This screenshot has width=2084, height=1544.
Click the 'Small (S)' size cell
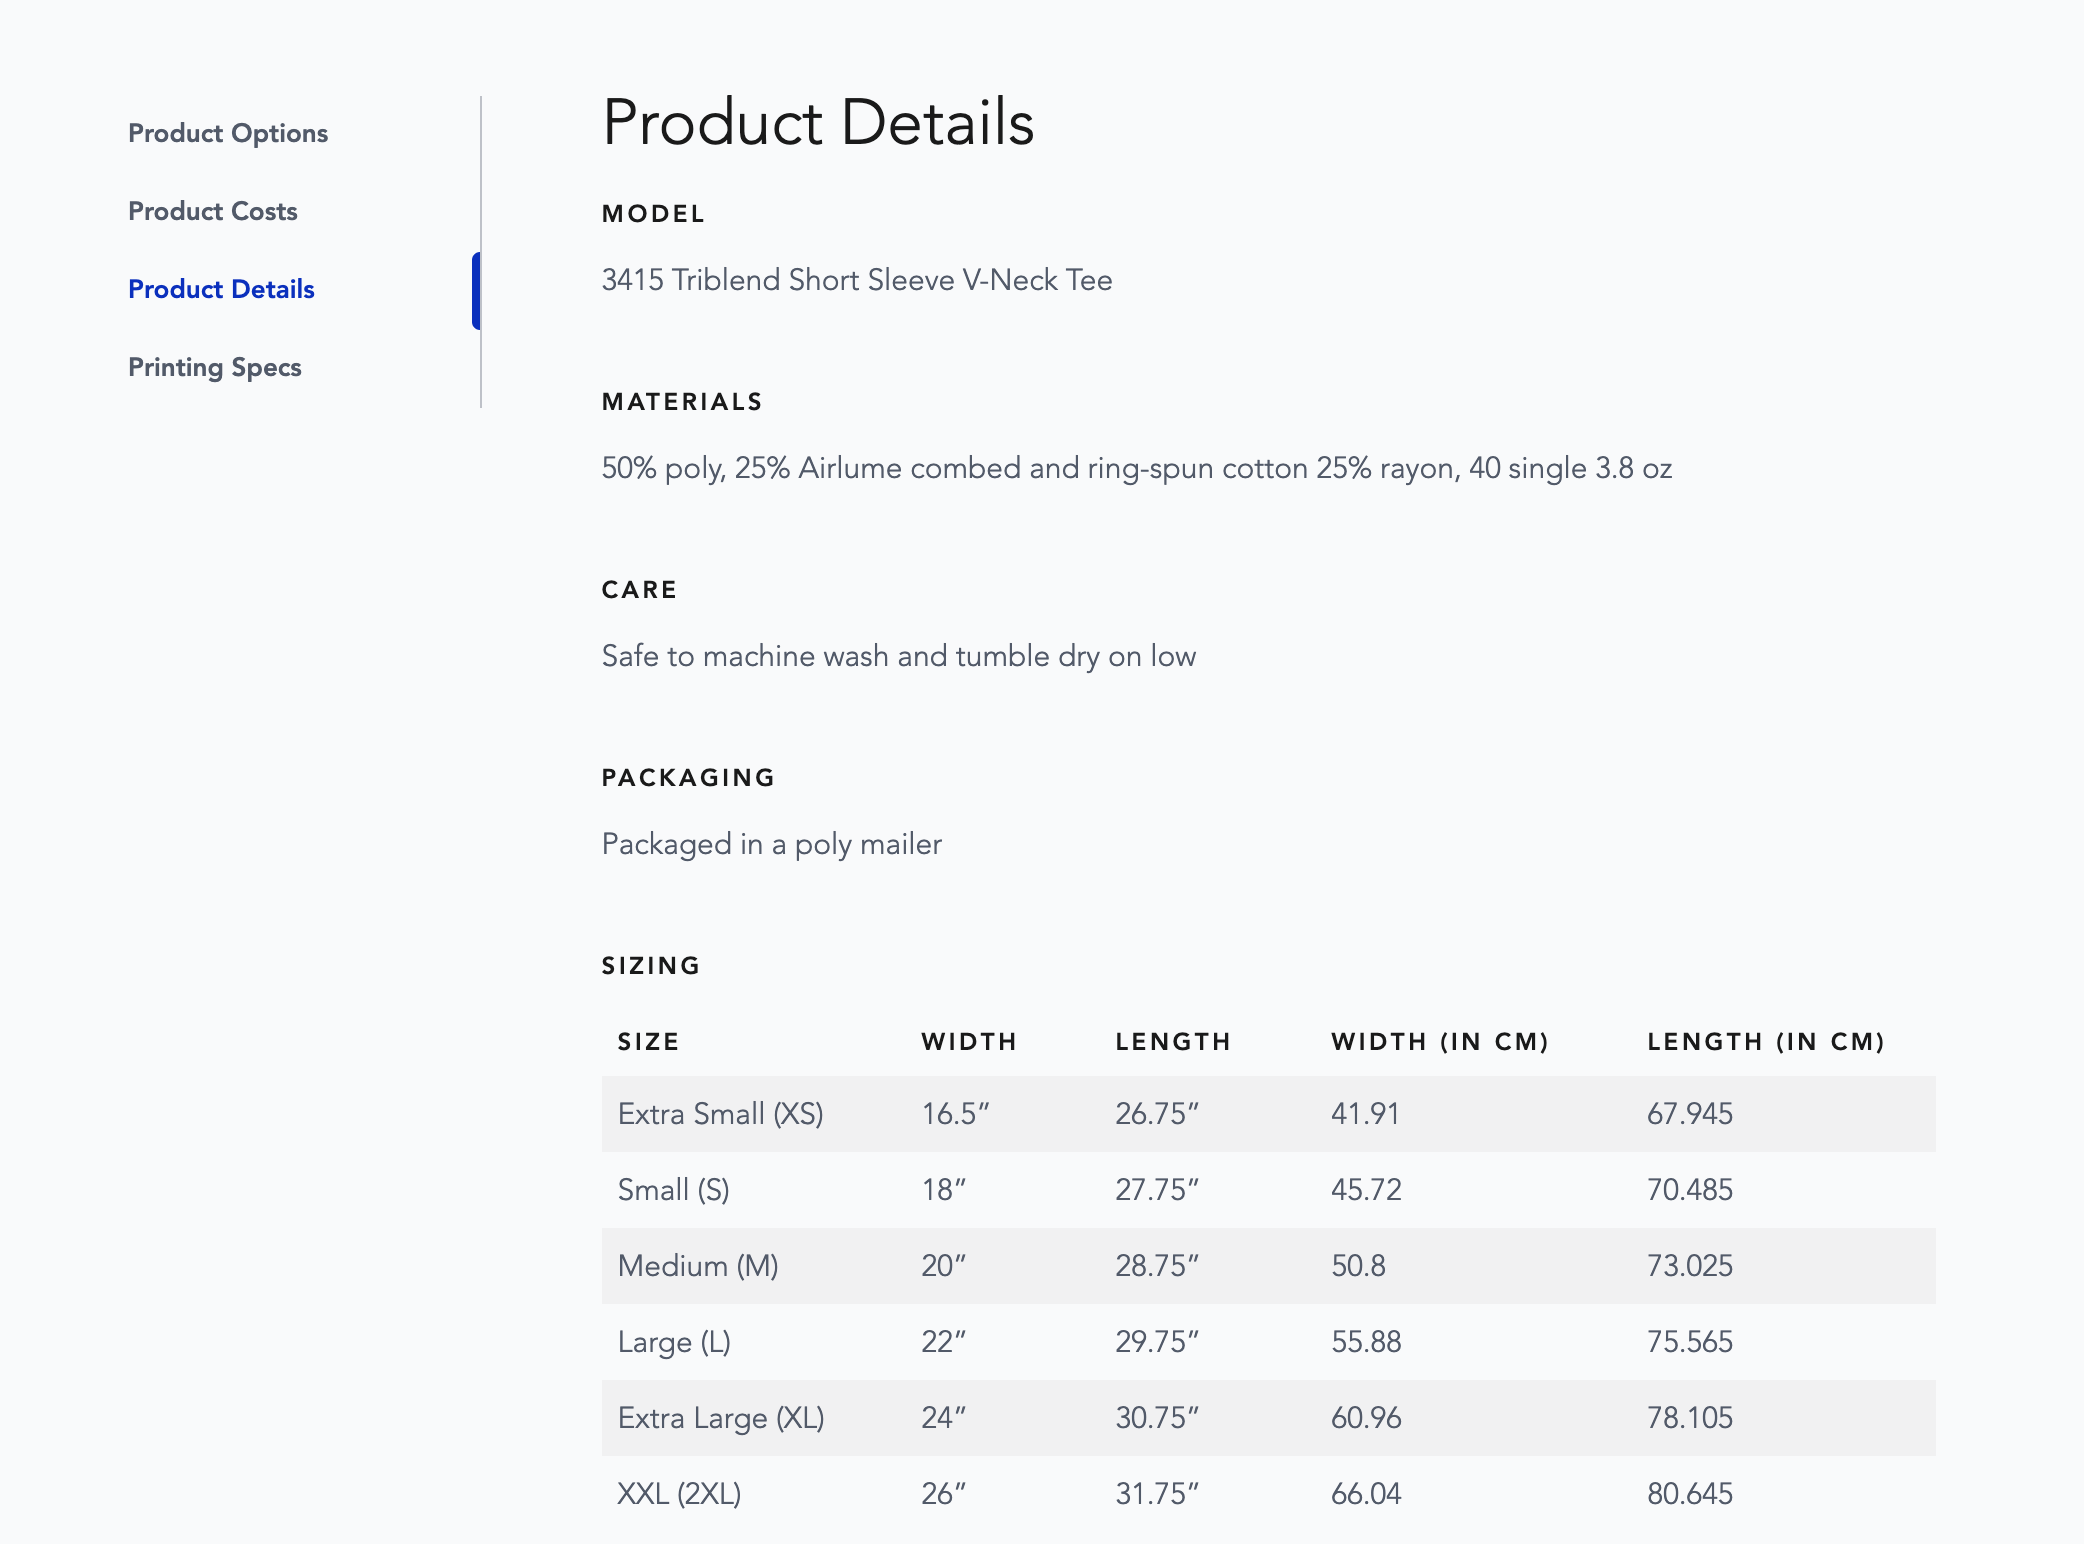click(674, 1190)
